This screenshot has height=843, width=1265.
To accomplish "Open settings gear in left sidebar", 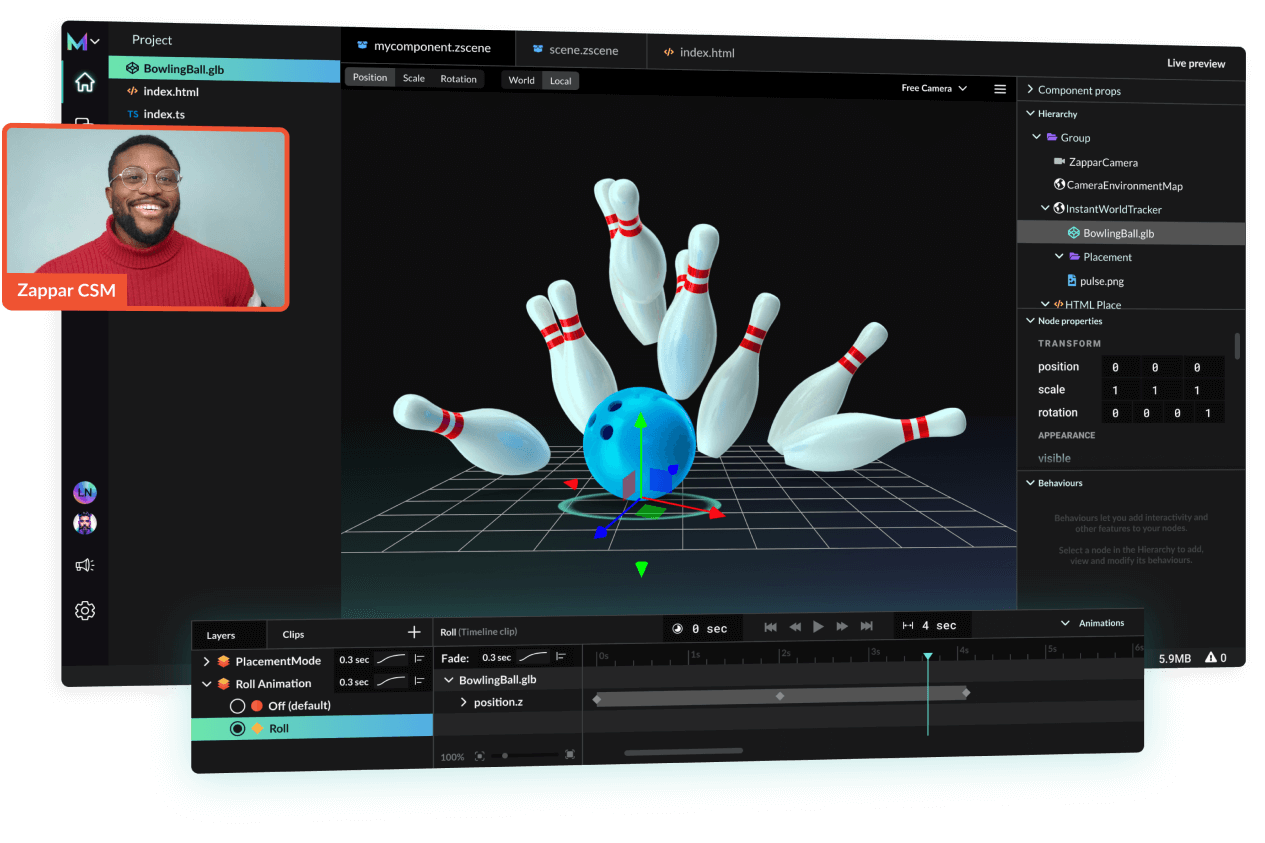I will 85,610.
